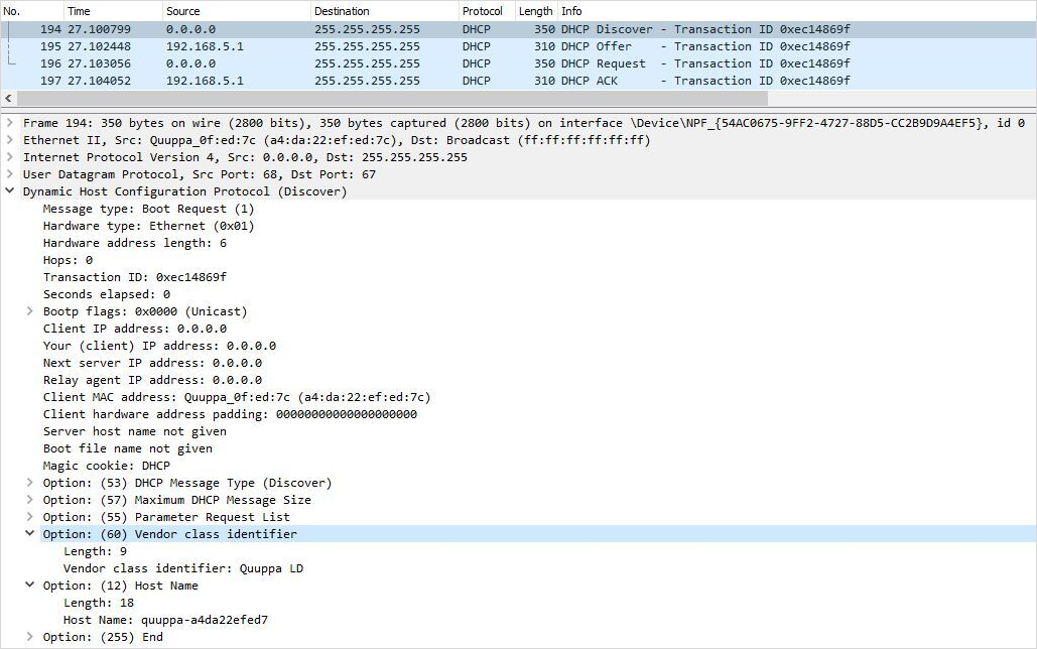The width and height of the screenshot is (1037, 649).
Task: Click time 27.100799 in packet 194
Action: (x=99, y=29)
